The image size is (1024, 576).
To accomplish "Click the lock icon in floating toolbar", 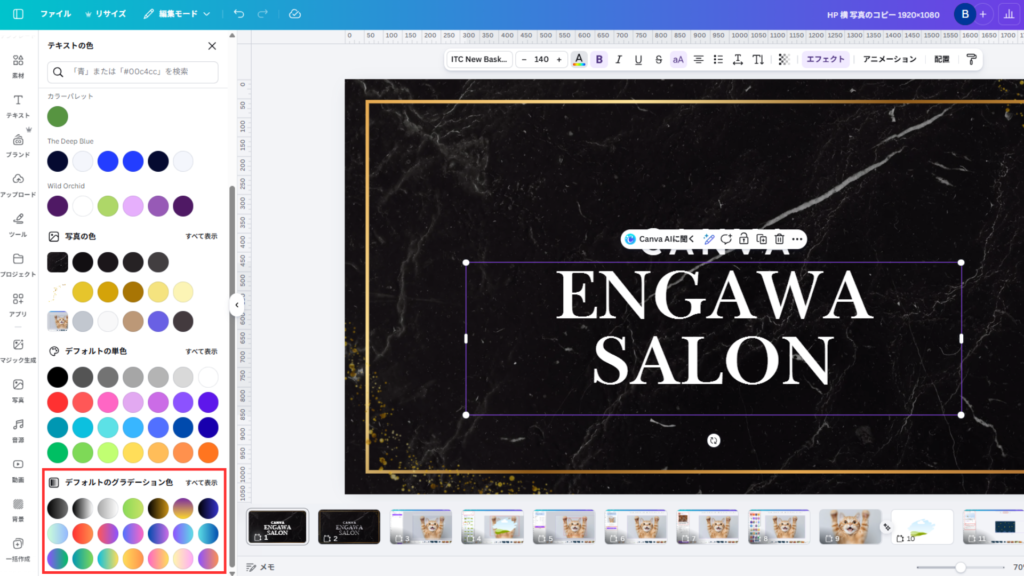I will (x=743, y=239).
